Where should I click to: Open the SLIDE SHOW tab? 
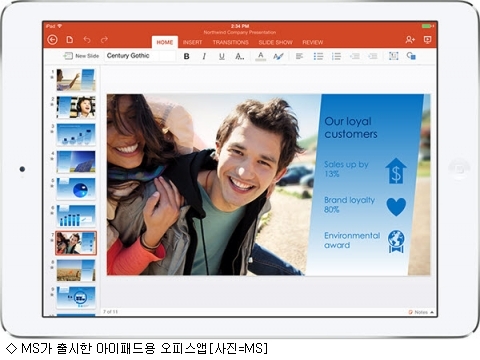pos(275,42)
